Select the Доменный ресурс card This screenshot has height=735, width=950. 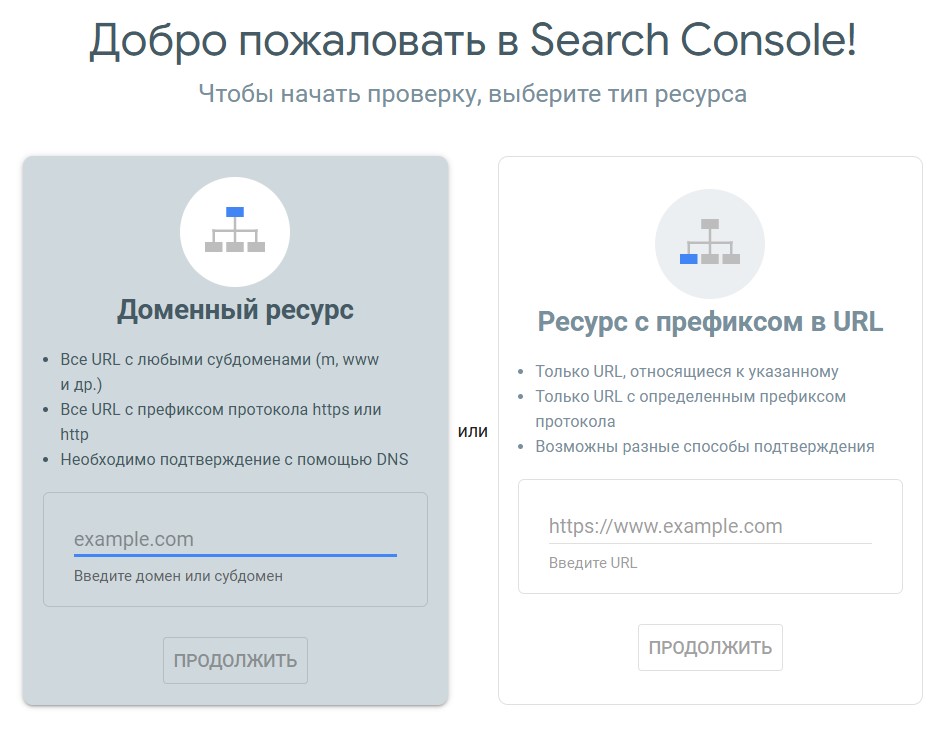coord(235,430)
